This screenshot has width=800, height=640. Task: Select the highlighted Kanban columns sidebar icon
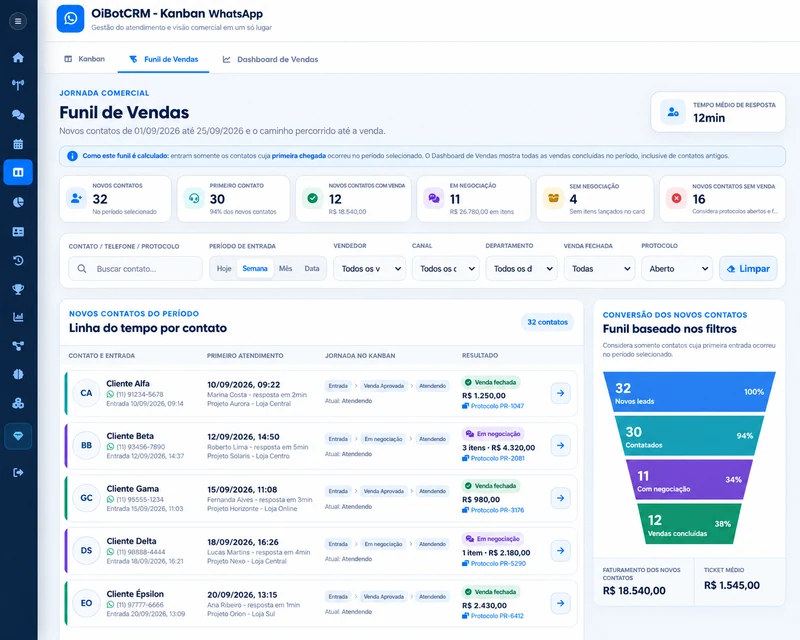click(18, 173)
